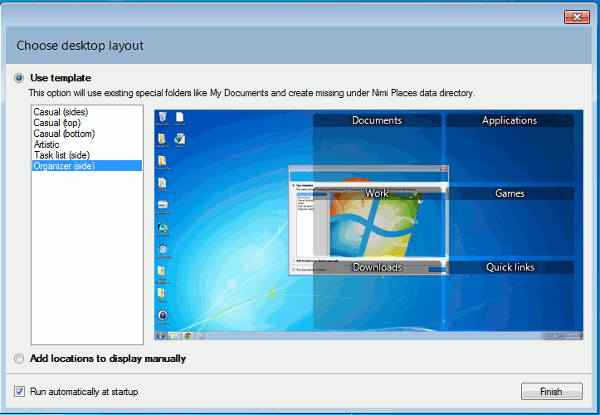Click the Quick links container in preview
This screenshot has width=600, height=415.
tap(509, 267)
